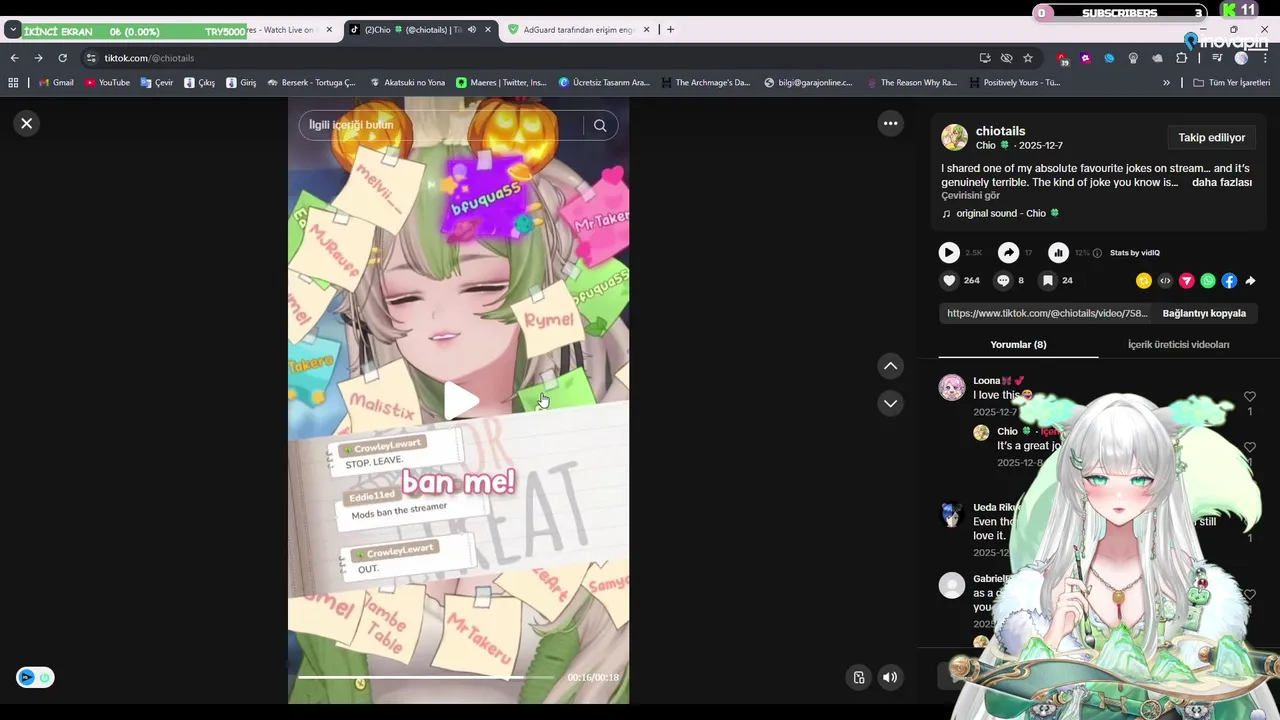Like Loona's comment with the heart
This screenshot has width=1280, height=720.
(1249, 397)
